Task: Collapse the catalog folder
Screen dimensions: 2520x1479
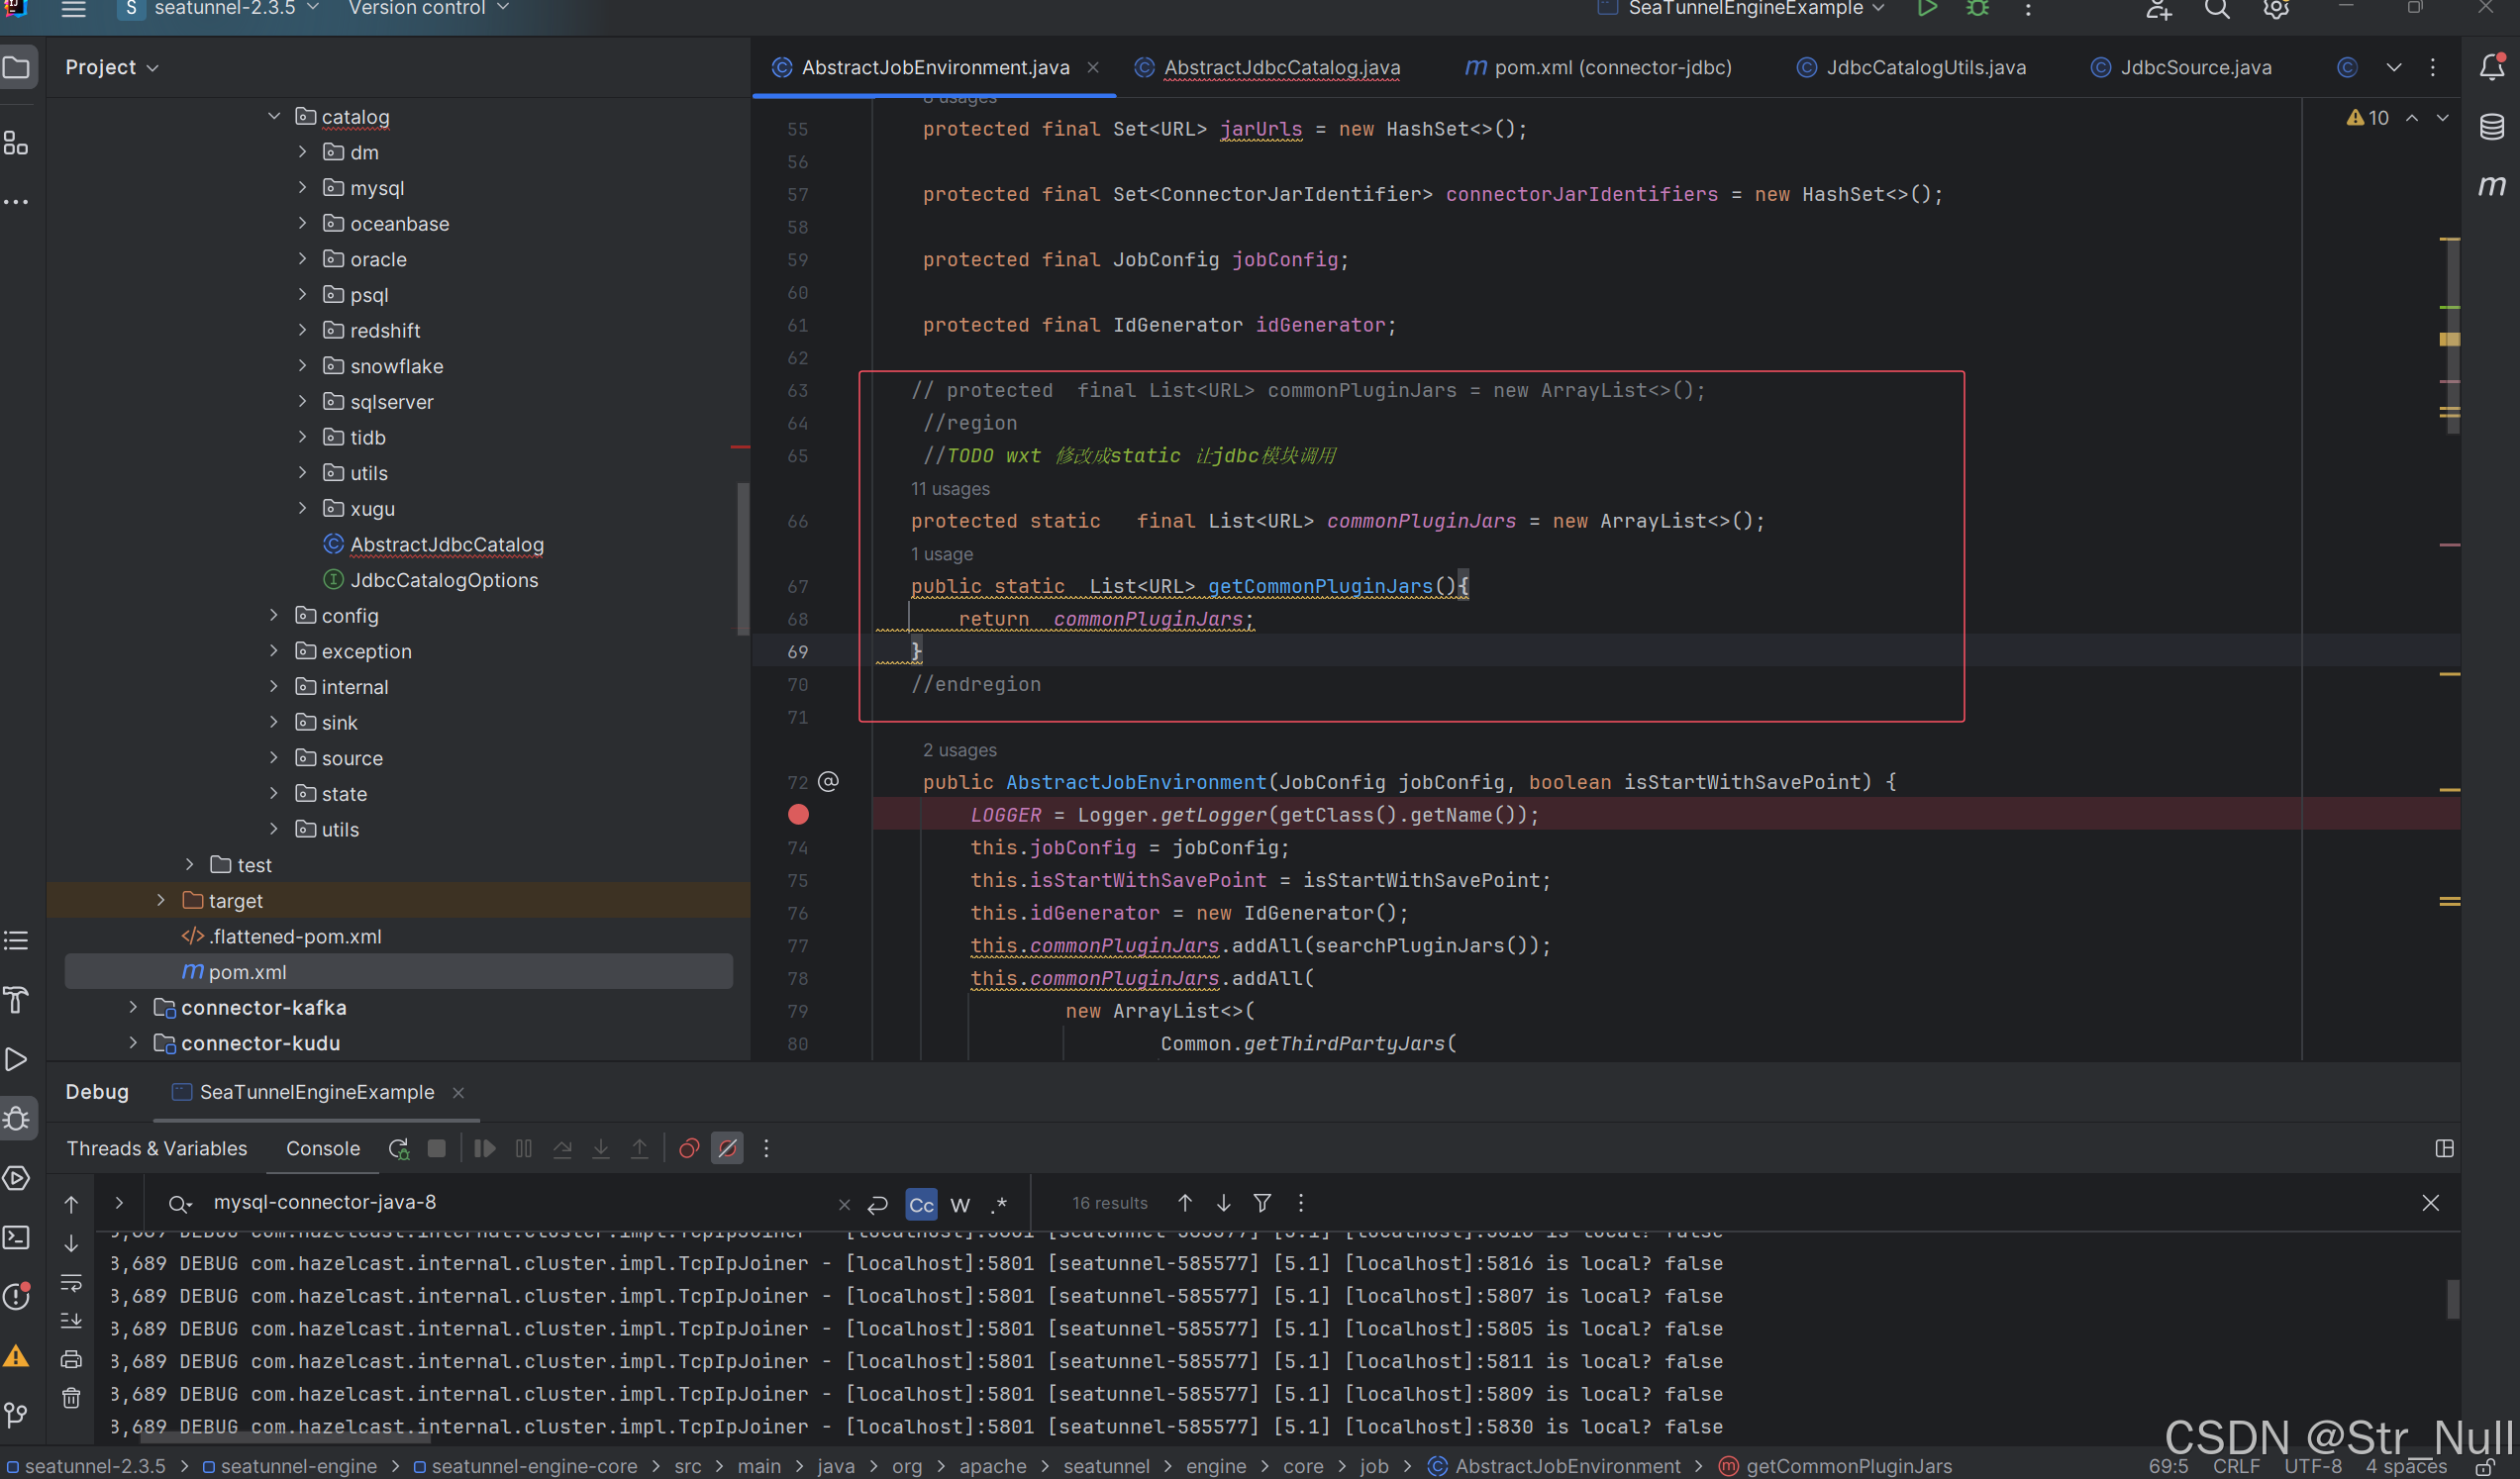Action: click(x=273, y=117)
